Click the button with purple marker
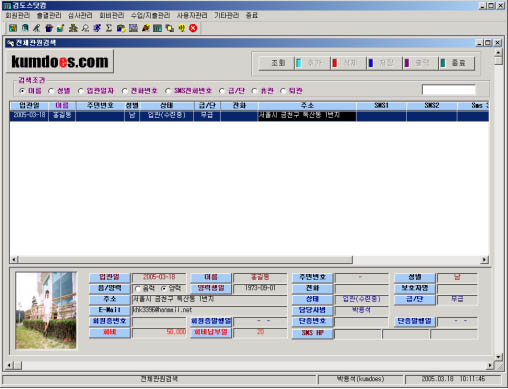 [421, 63]
